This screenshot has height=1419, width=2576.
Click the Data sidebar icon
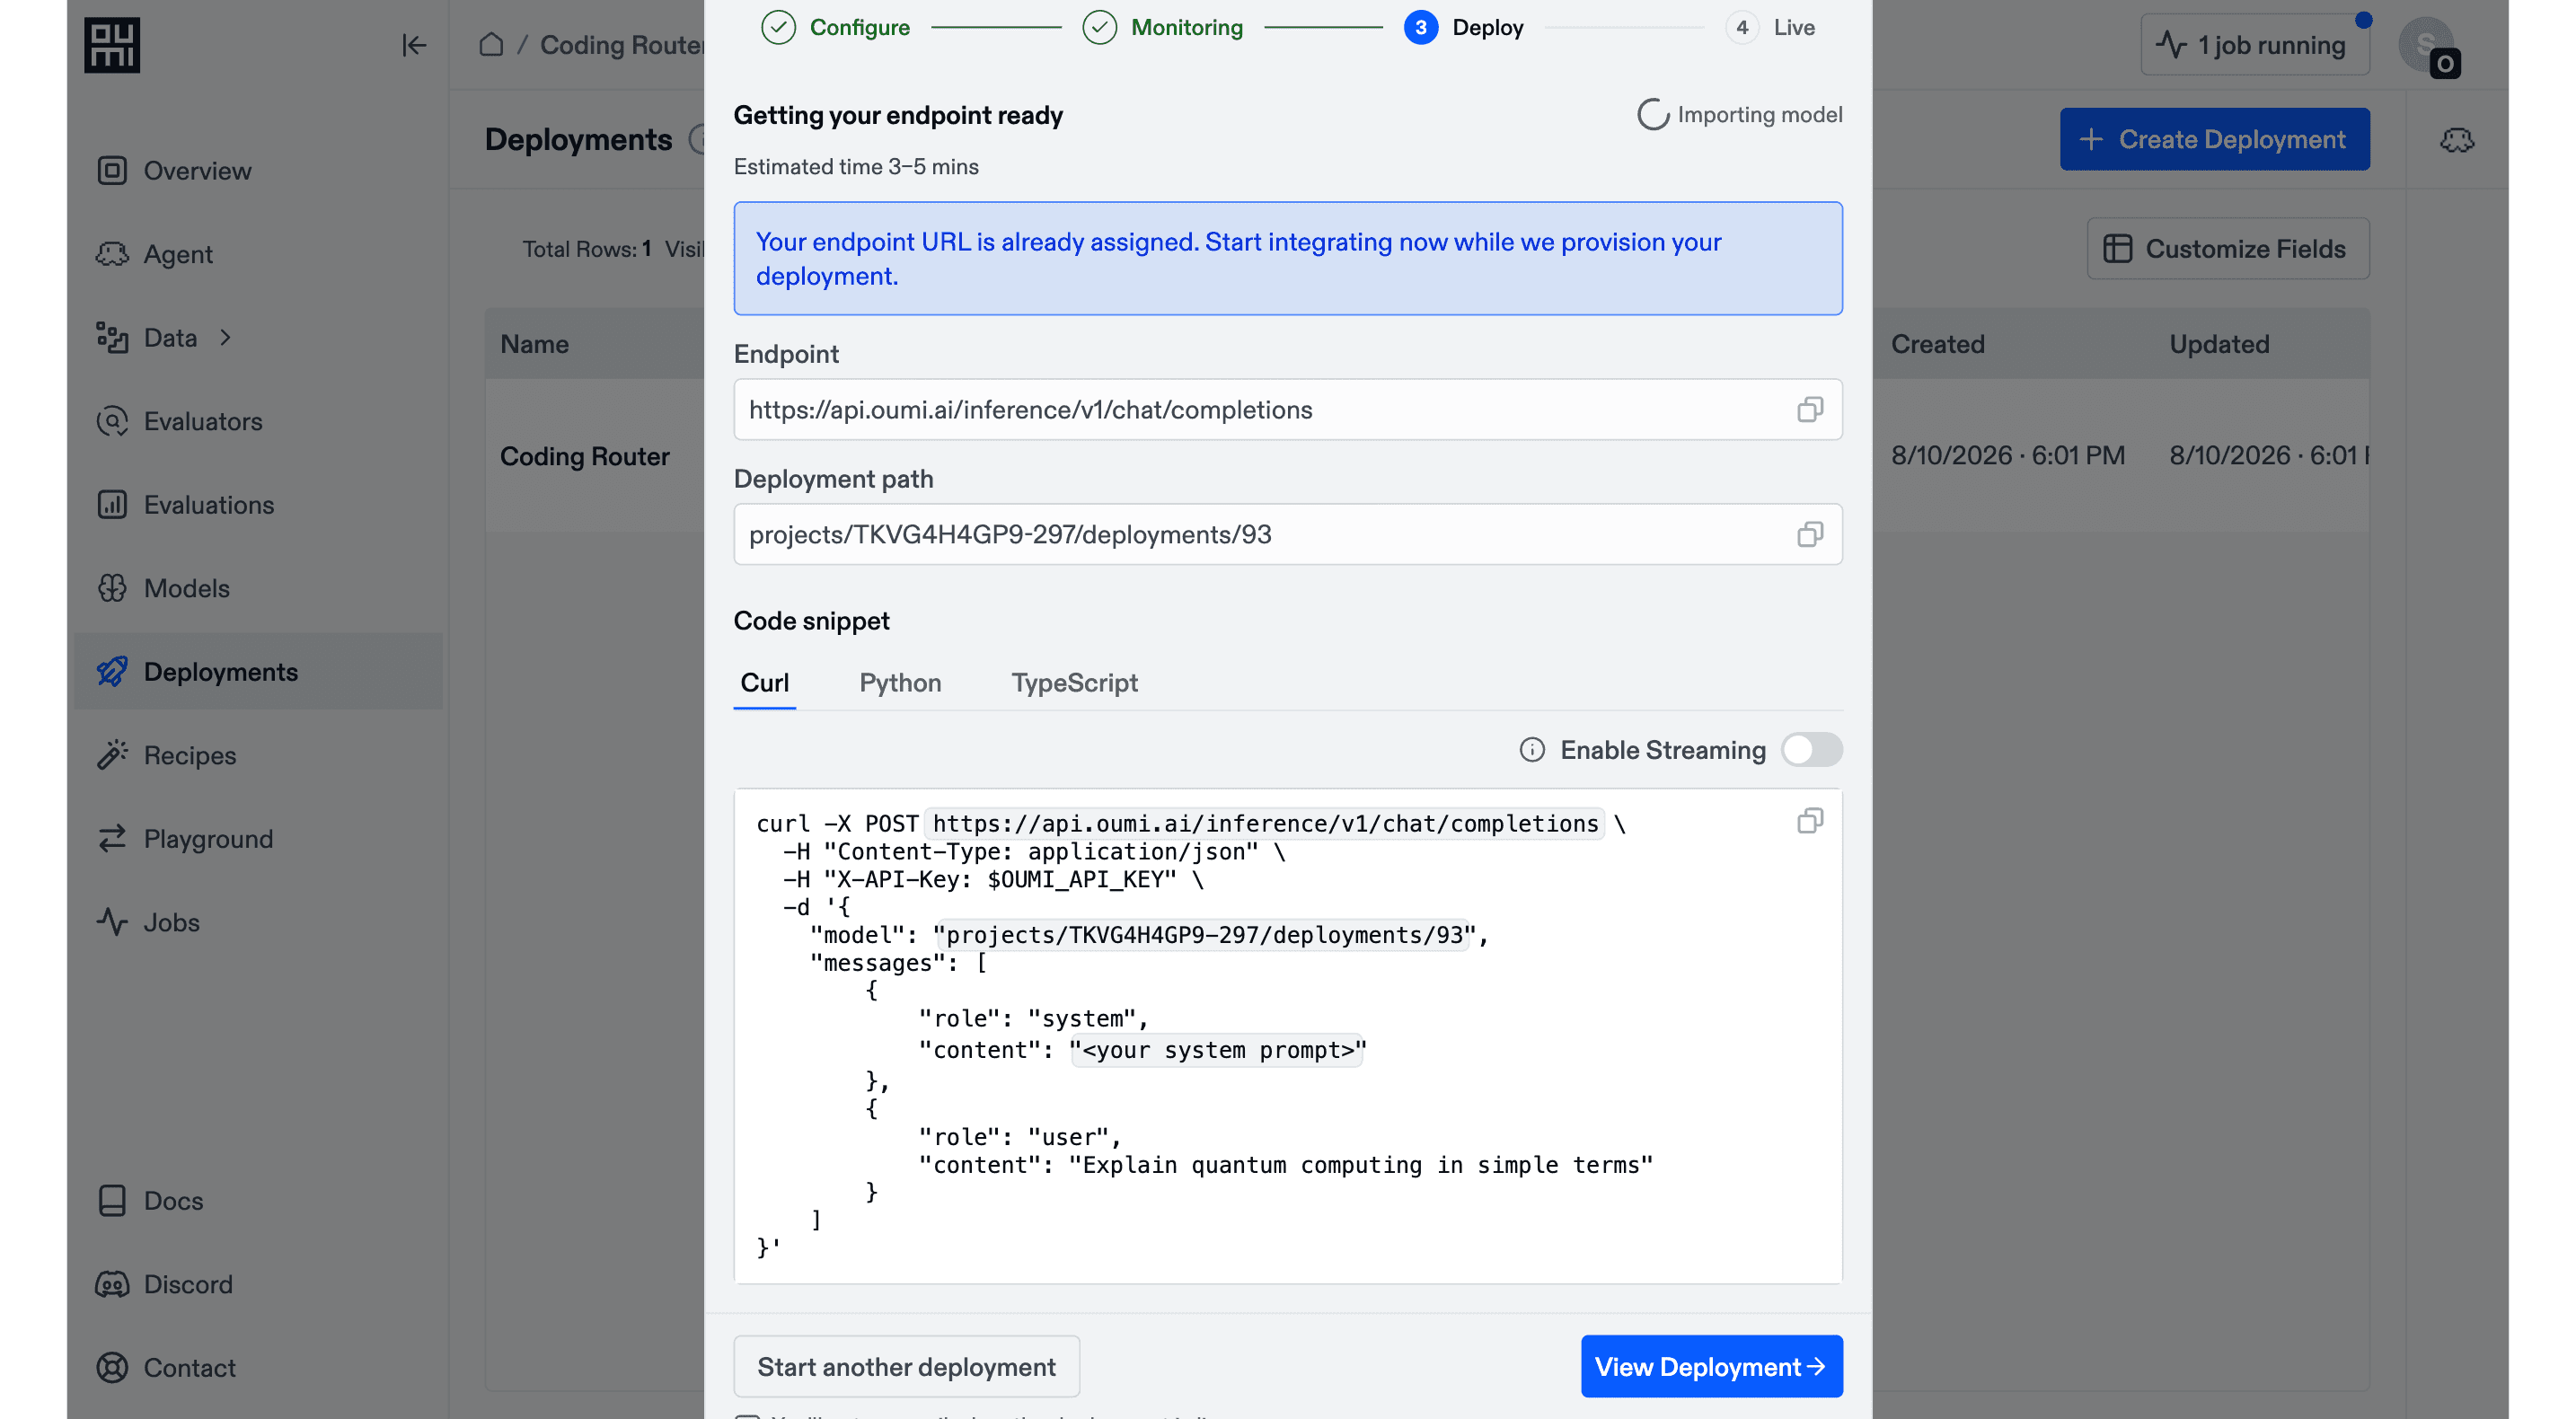[112, 338]
